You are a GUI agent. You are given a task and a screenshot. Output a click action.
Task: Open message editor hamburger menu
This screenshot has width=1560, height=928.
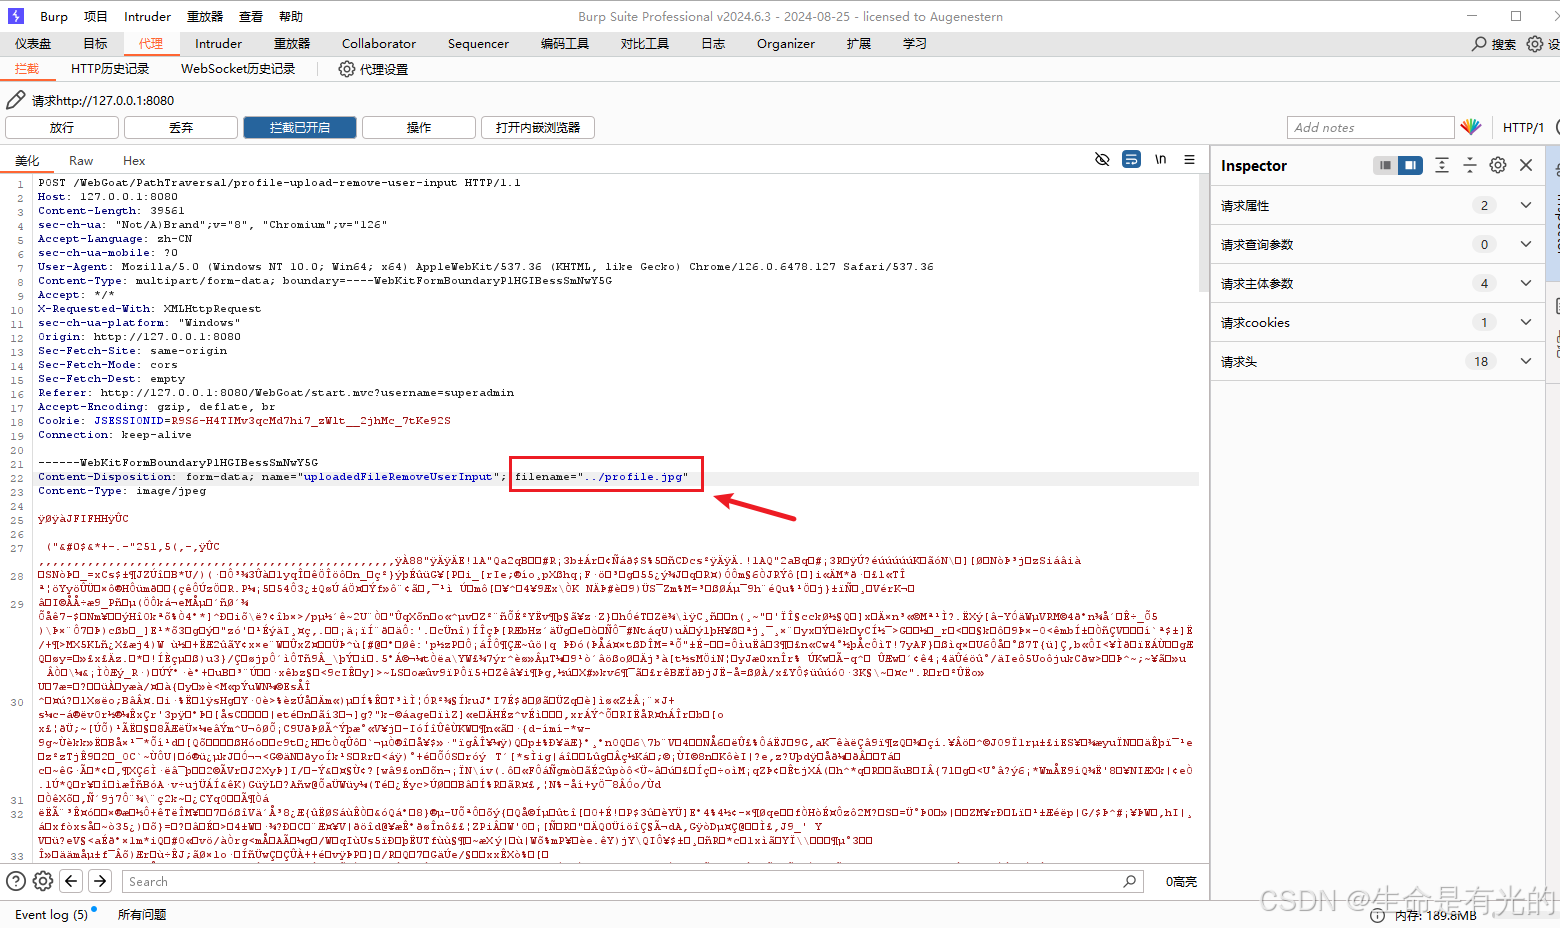click(x=1189, y=160)
